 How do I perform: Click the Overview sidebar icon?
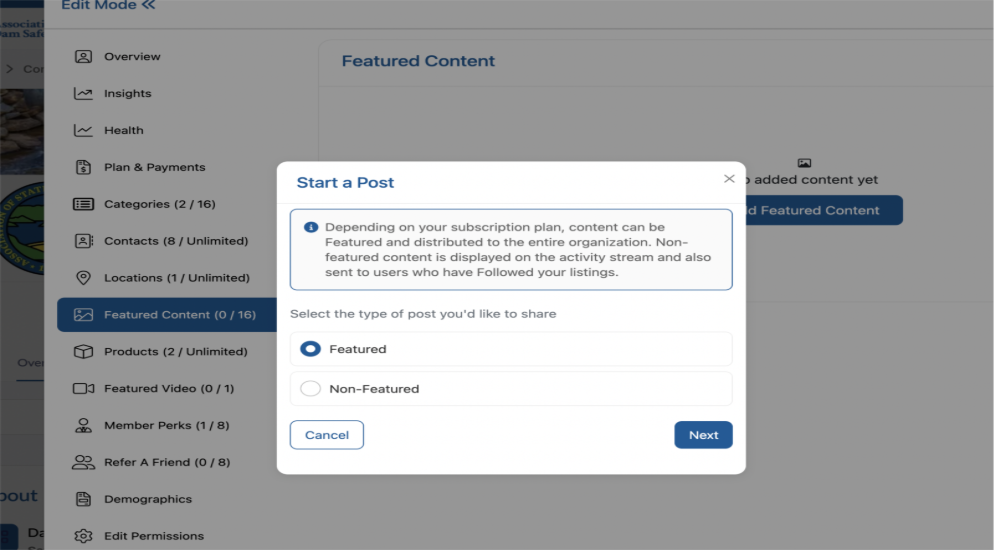pyautogui.click(x=84, y=57)
